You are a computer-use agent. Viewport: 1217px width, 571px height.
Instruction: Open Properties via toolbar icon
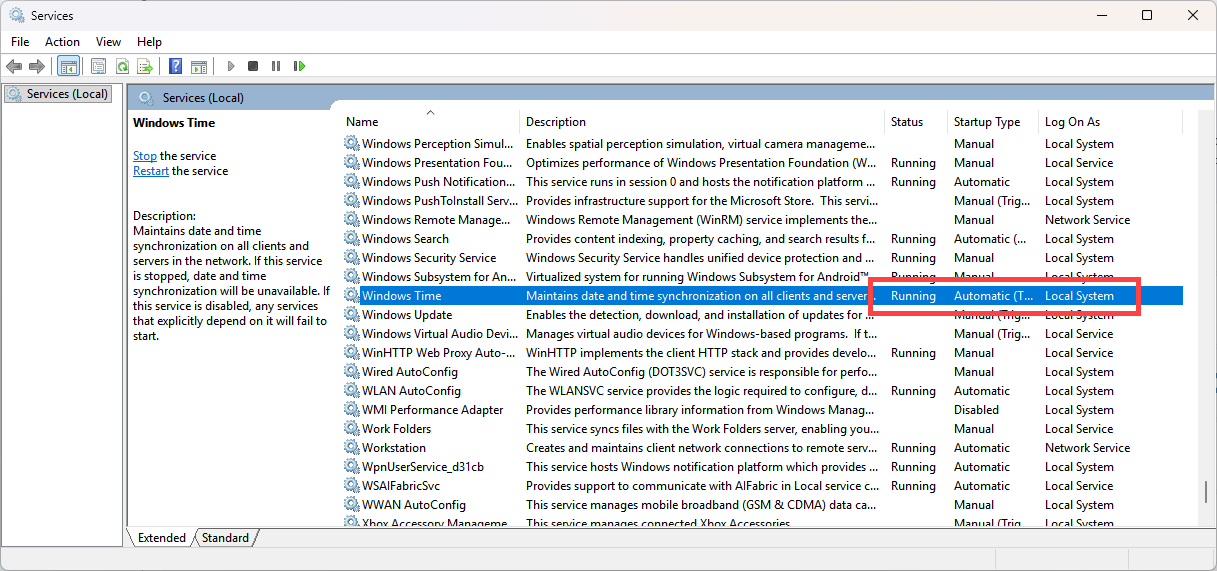[98, 66]
